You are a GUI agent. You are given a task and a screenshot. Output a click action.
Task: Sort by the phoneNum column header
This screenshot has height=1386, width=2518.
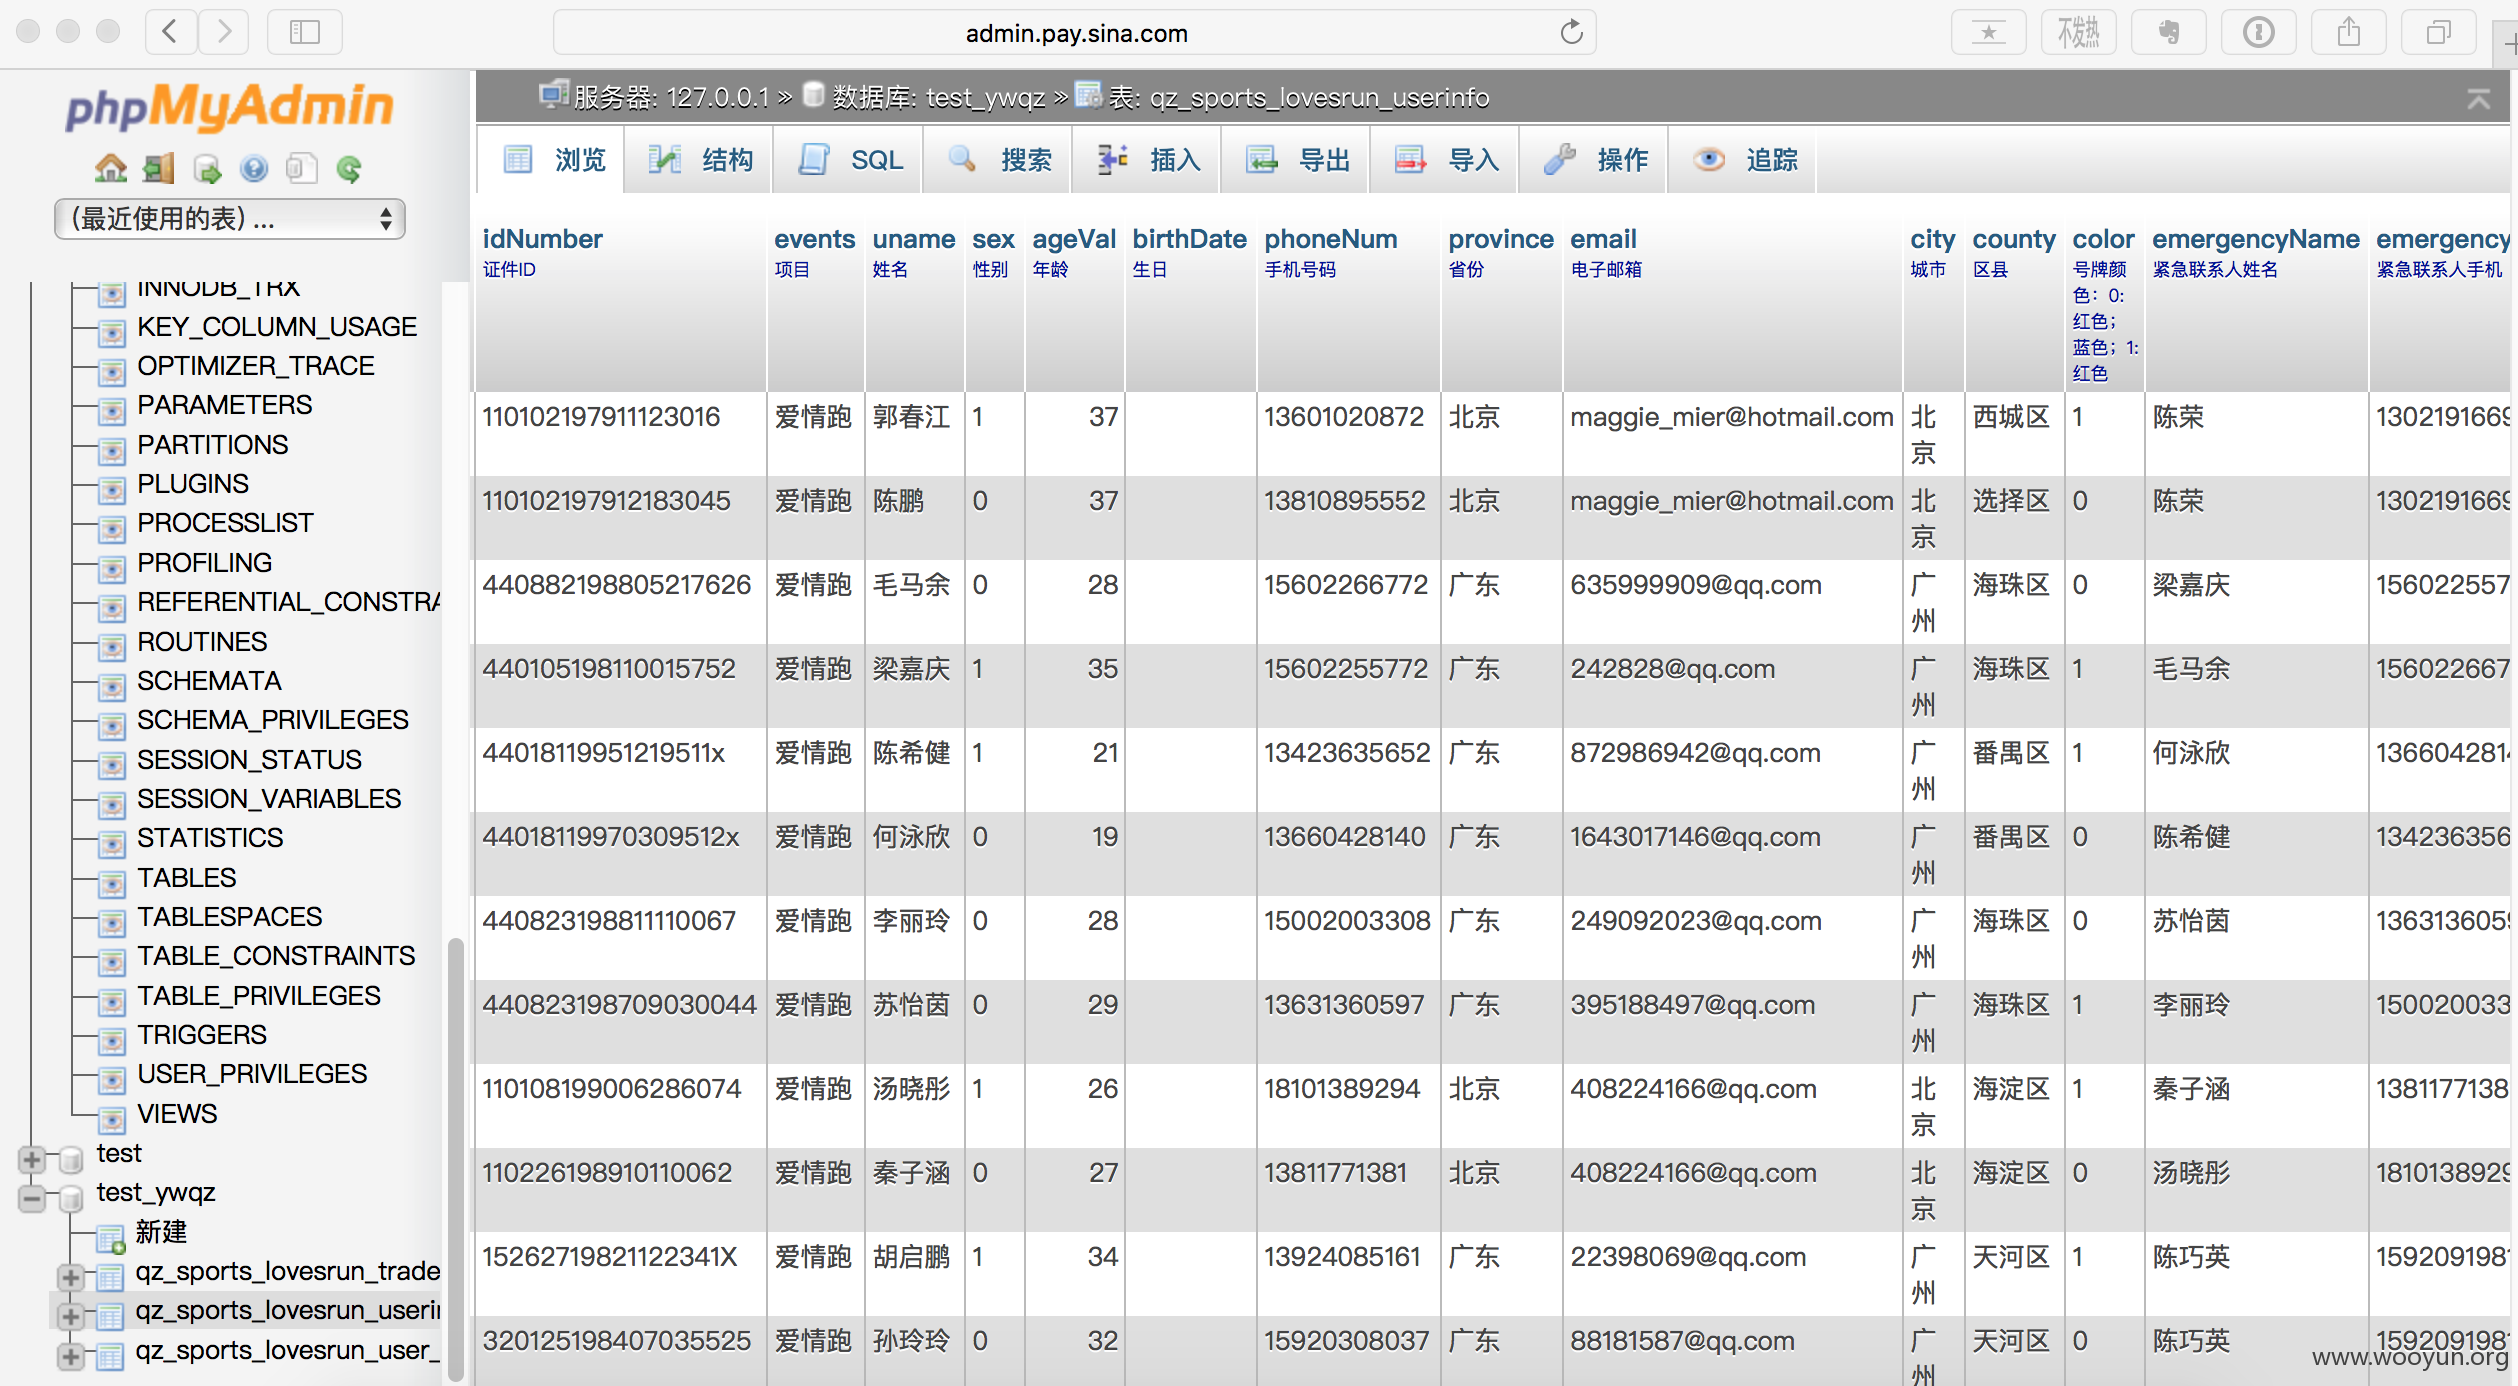1330,239
